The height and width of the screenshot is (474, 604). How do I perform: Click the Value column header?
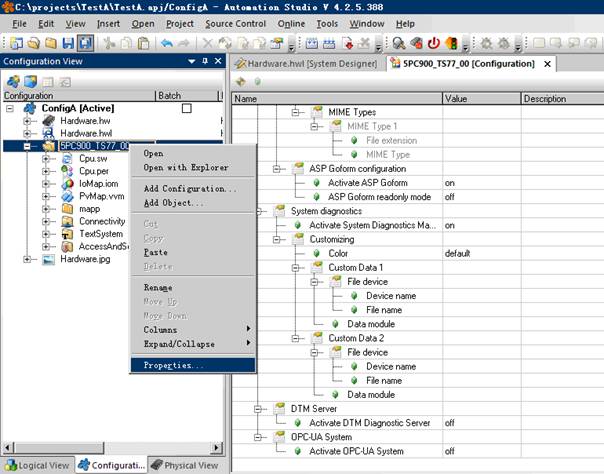456,99
